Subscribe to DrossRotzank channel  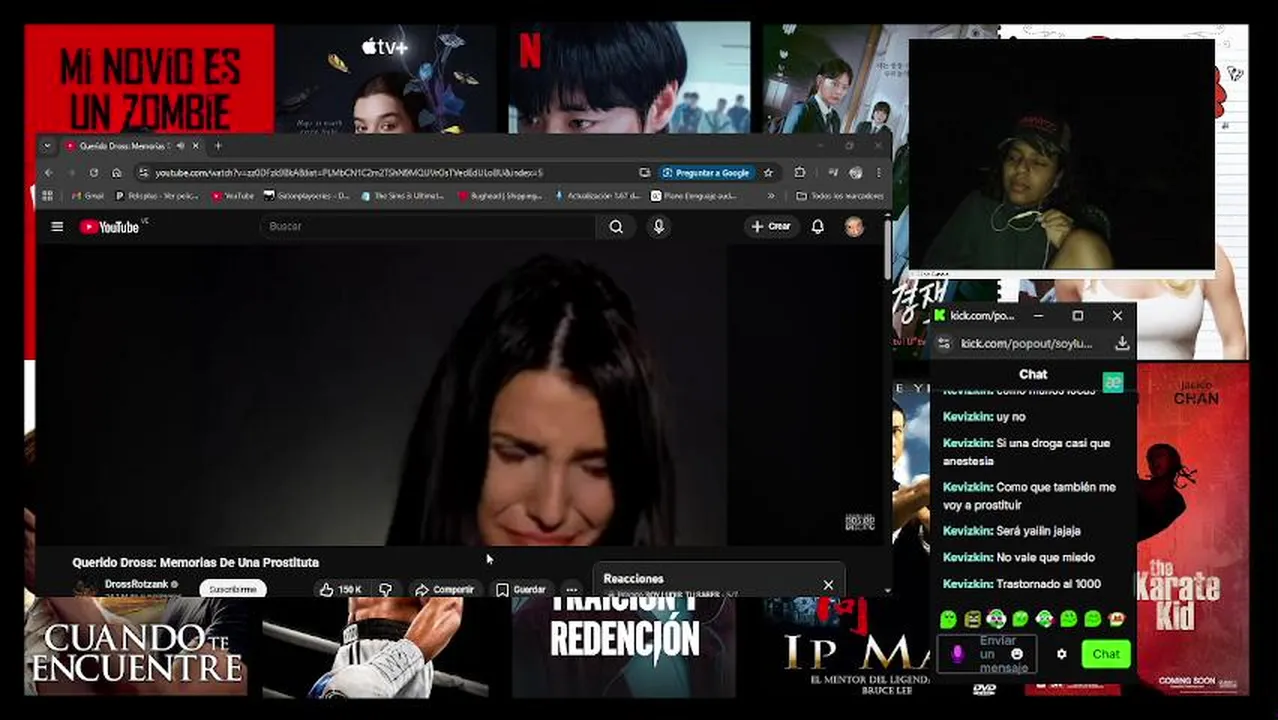pos(233,589)
